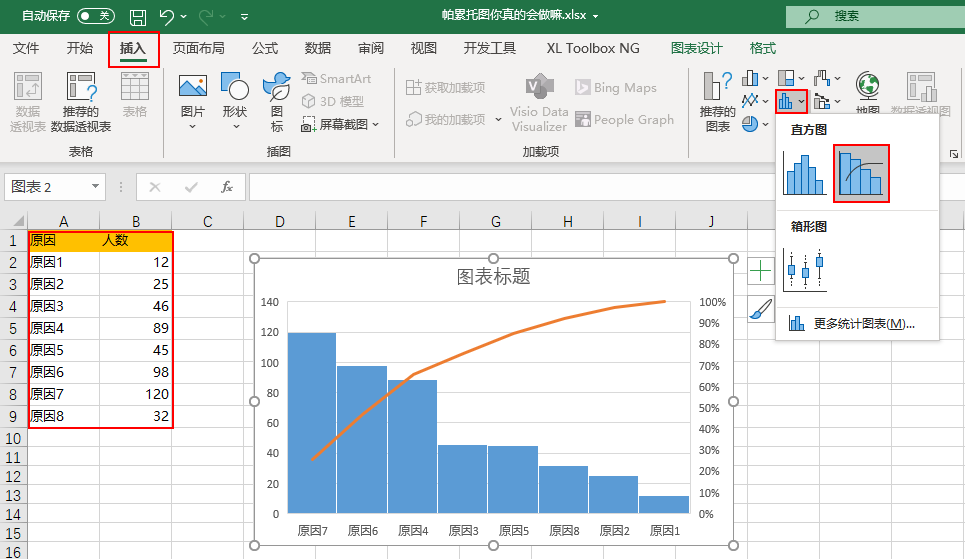Open the 形状 shapes gallery
The height and width of the screenshot is (559, 965).
pyautogui.click(x=234, y=102)
